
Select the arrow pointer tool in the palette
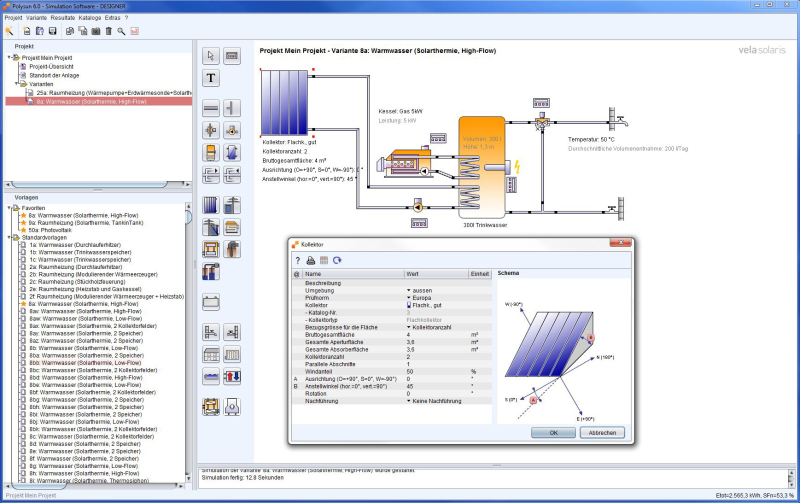(211, 56)
